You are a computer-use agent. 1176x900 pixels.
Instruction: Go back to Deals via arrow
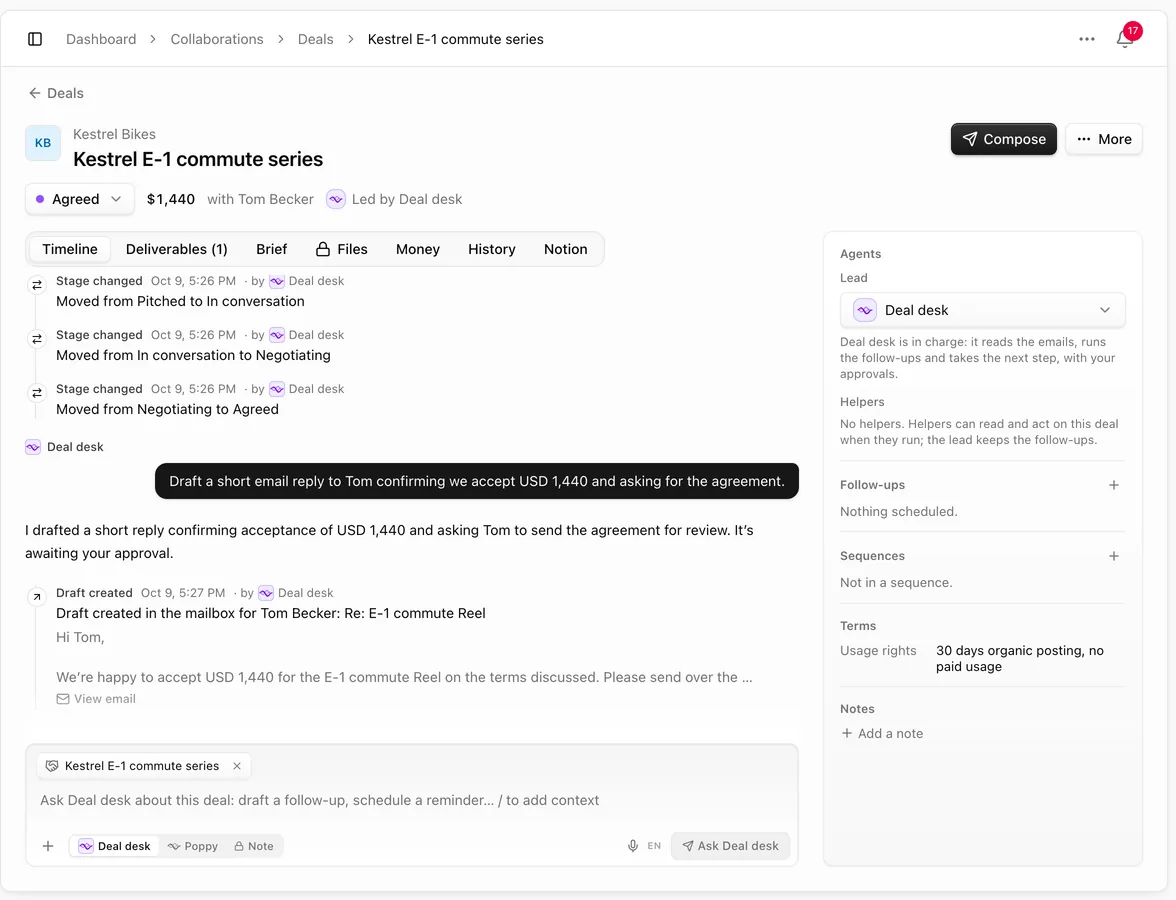pyautogui.click(x=56, y=93)
